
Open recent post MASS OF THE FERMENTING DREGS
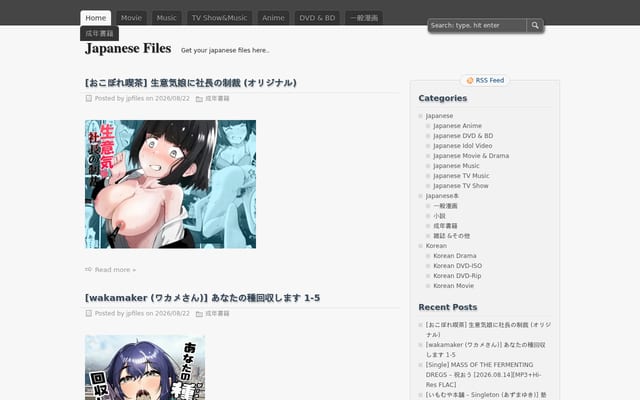tap(484, 375)
